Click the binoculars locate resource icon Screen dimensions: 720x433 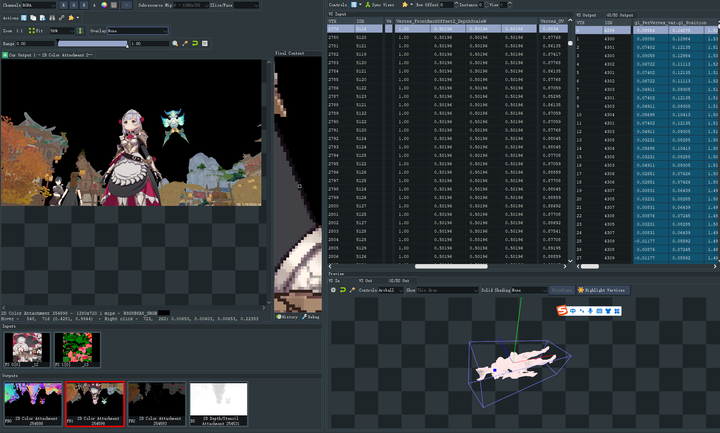click(x=52, y=18)
